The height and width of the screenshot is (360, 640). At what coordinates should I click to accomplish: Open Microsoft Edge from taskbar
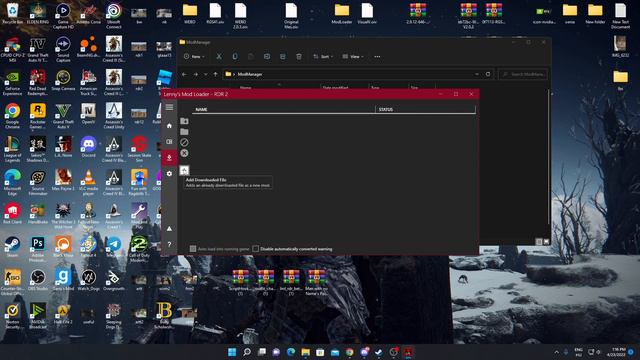click(291, 352)
